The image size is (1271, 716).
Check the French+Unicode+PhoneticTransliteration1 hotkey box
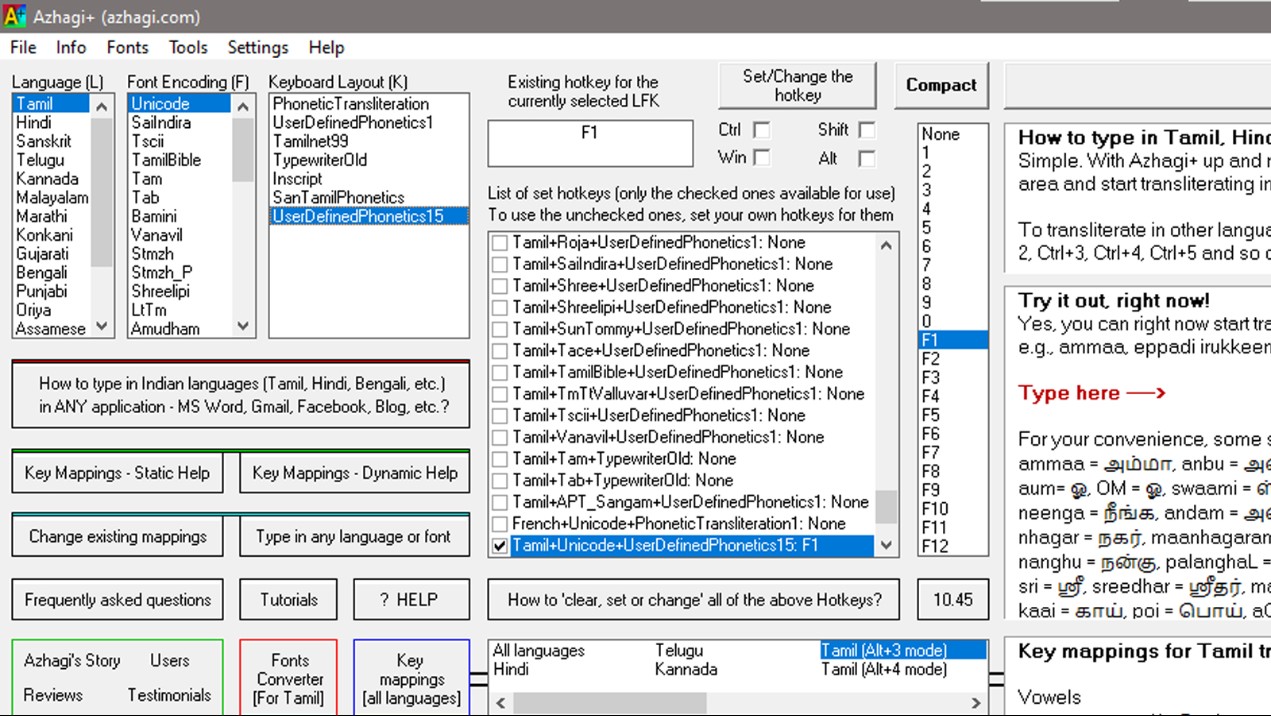[x=500, y=524]
